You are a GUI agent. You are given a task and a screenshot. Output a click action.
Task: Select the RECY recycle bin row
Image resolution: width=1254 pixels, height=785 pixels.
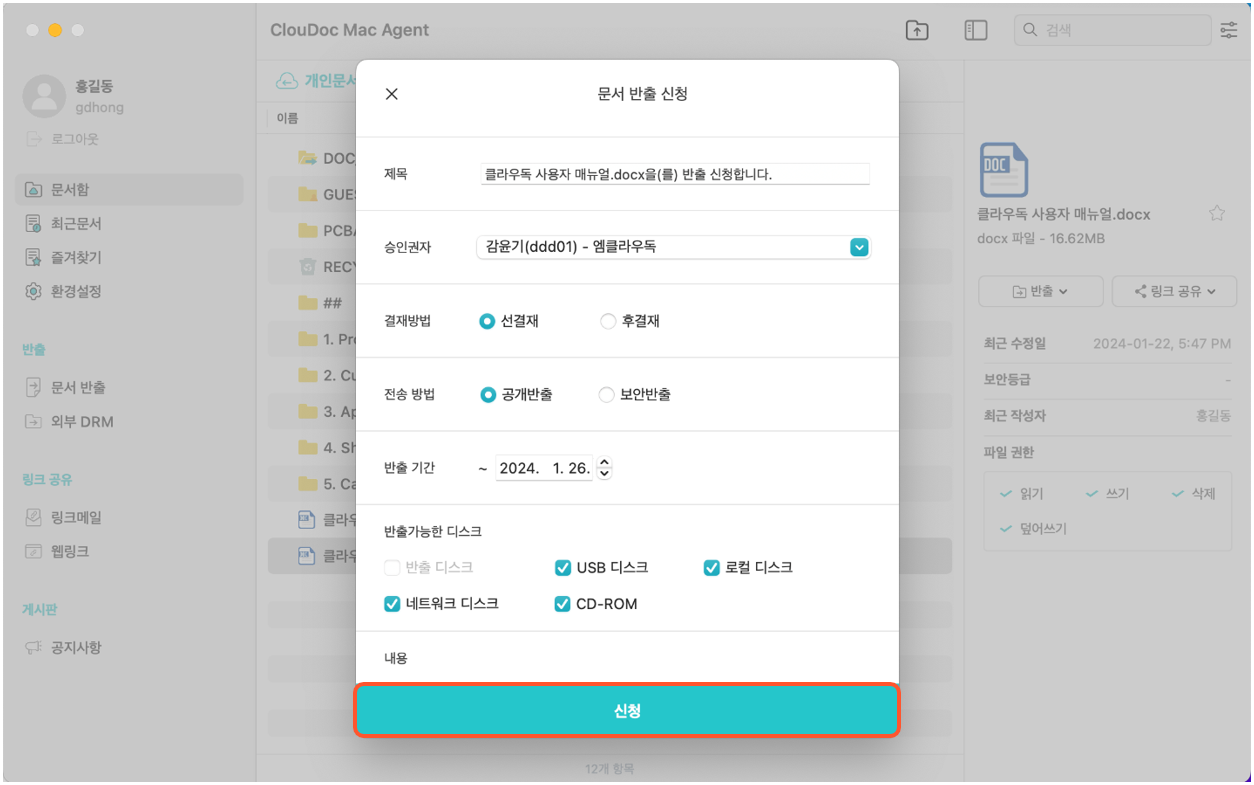(312, 267)
